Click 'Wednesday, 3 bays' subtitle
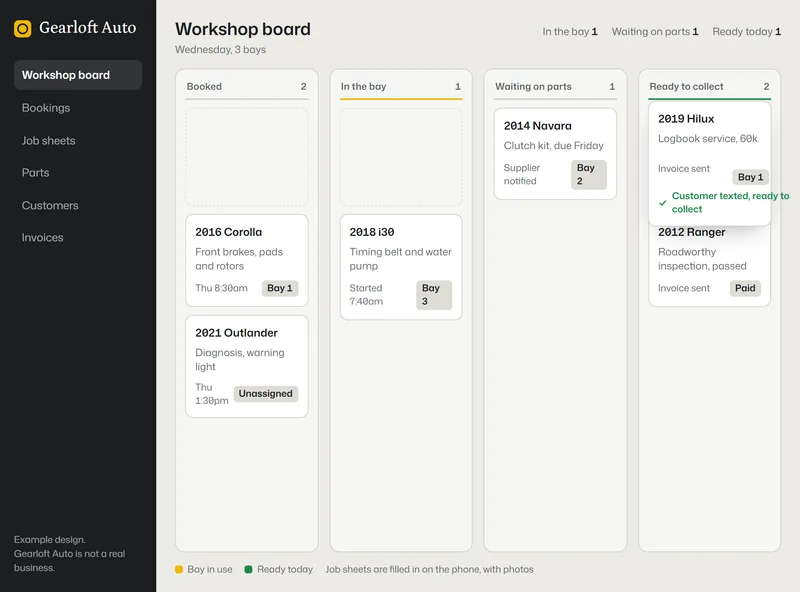The width and height of the screenshot is (800, 592). (220, 50)
